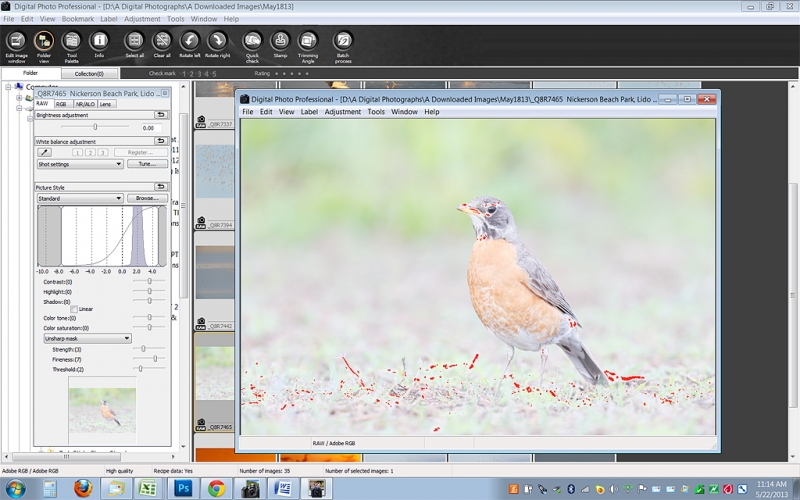Image resolution: width=800 pixels, height=500 pixels.
Task: Open the Standard picture style dropdown
Action: [80, 198]
